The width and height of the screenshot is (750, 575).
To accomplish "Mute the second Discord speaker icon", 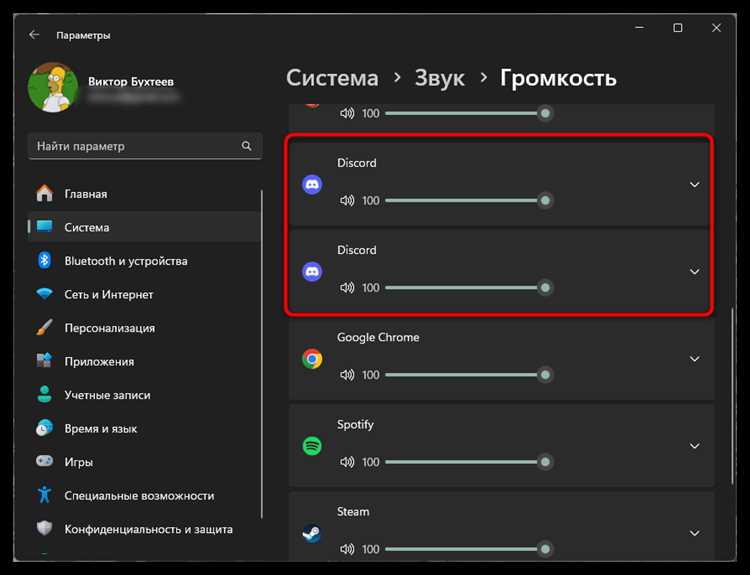I will point(347,288).
